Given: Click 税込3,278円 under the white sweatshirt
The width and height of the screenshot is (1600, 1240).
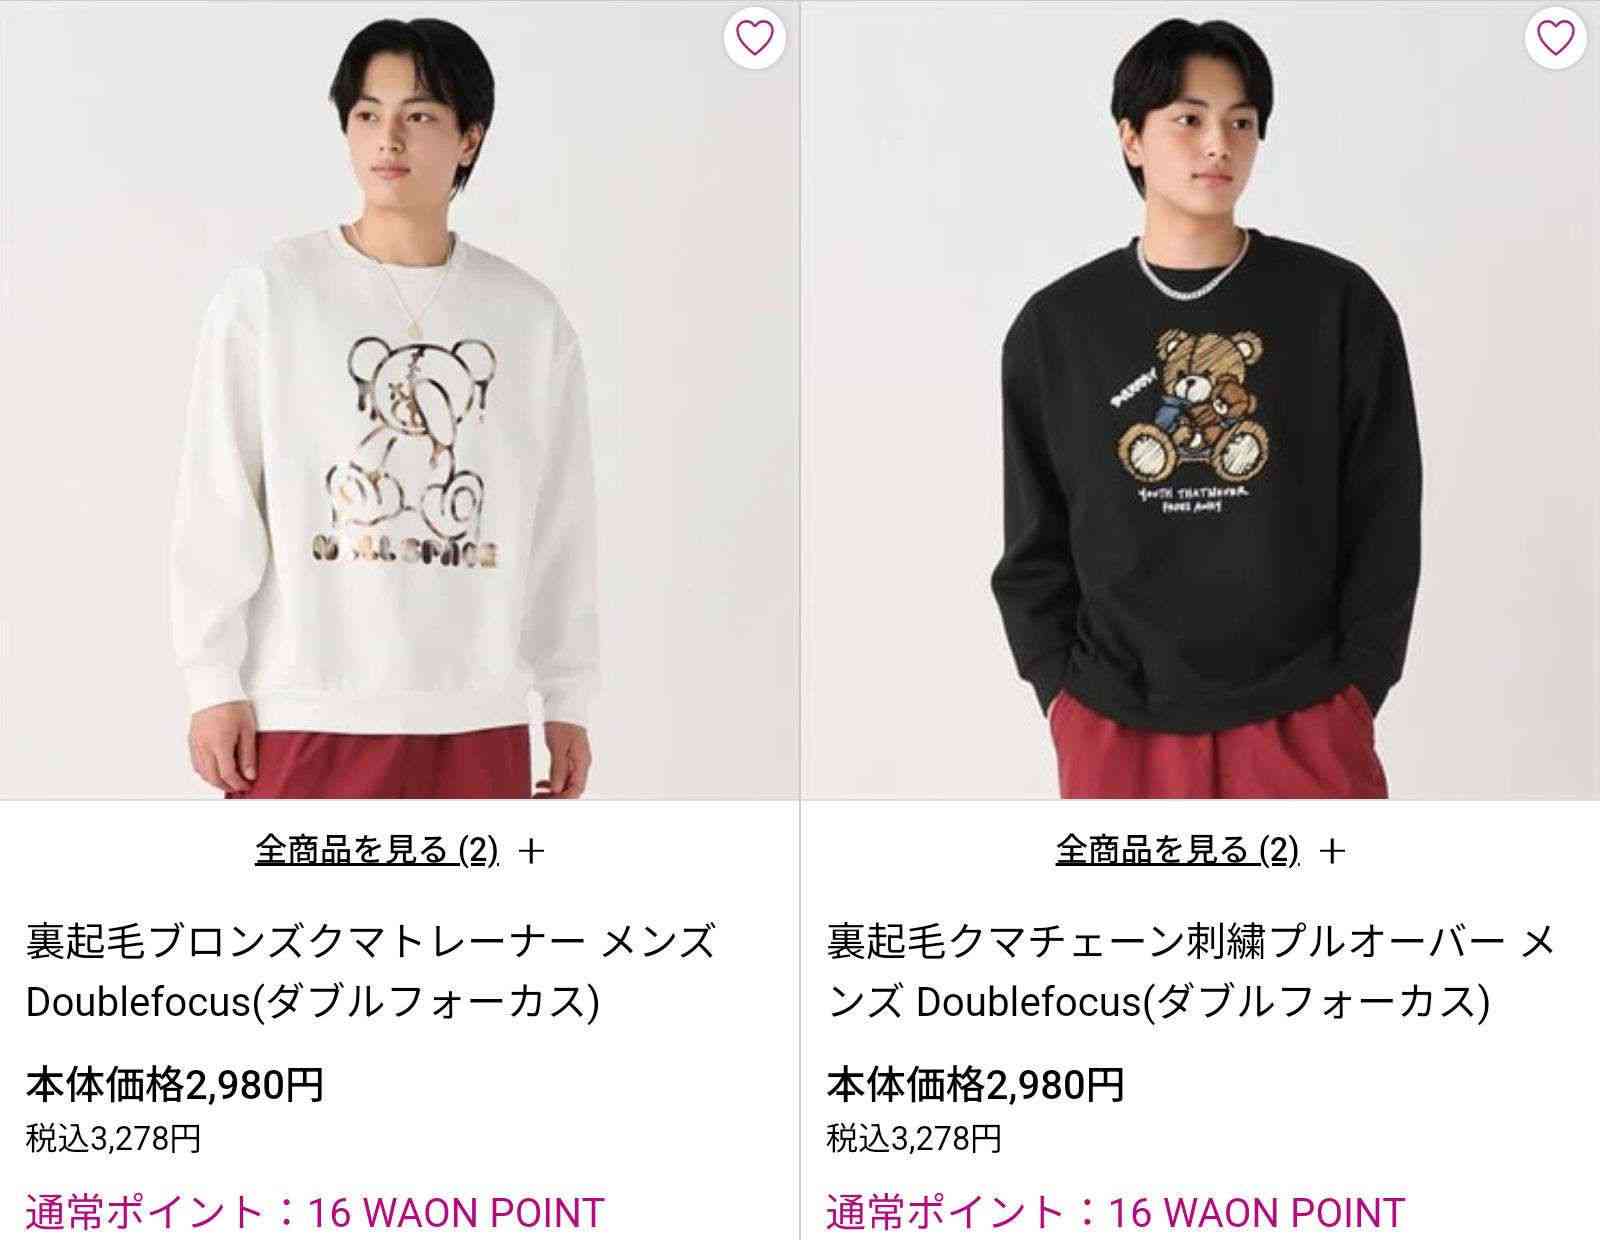Looking at the screenshot, I should 113,1138.
